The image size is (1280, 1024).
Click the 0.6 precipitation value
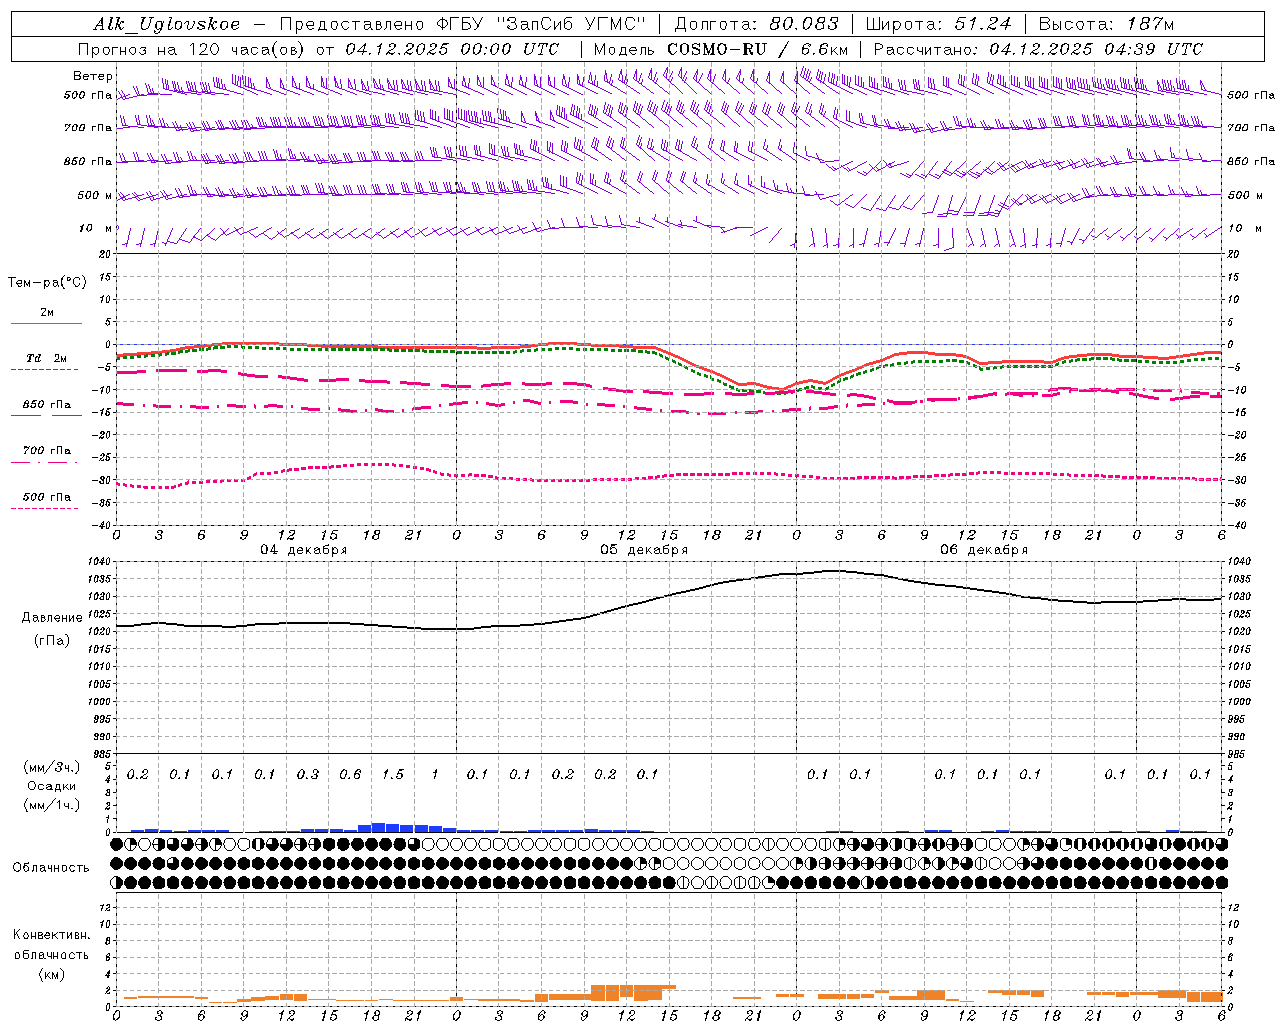point(350,774)
